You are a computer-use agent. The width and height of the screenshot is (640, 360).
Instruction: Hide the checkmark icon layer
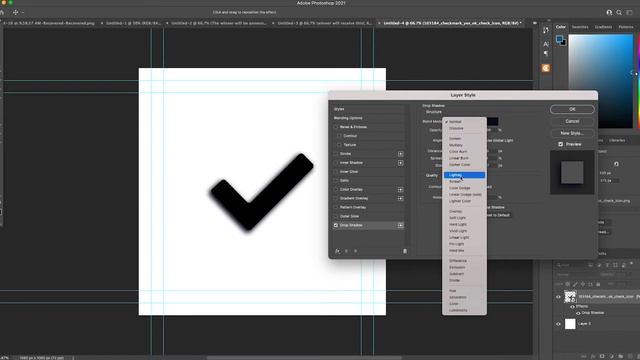(558, 297)
